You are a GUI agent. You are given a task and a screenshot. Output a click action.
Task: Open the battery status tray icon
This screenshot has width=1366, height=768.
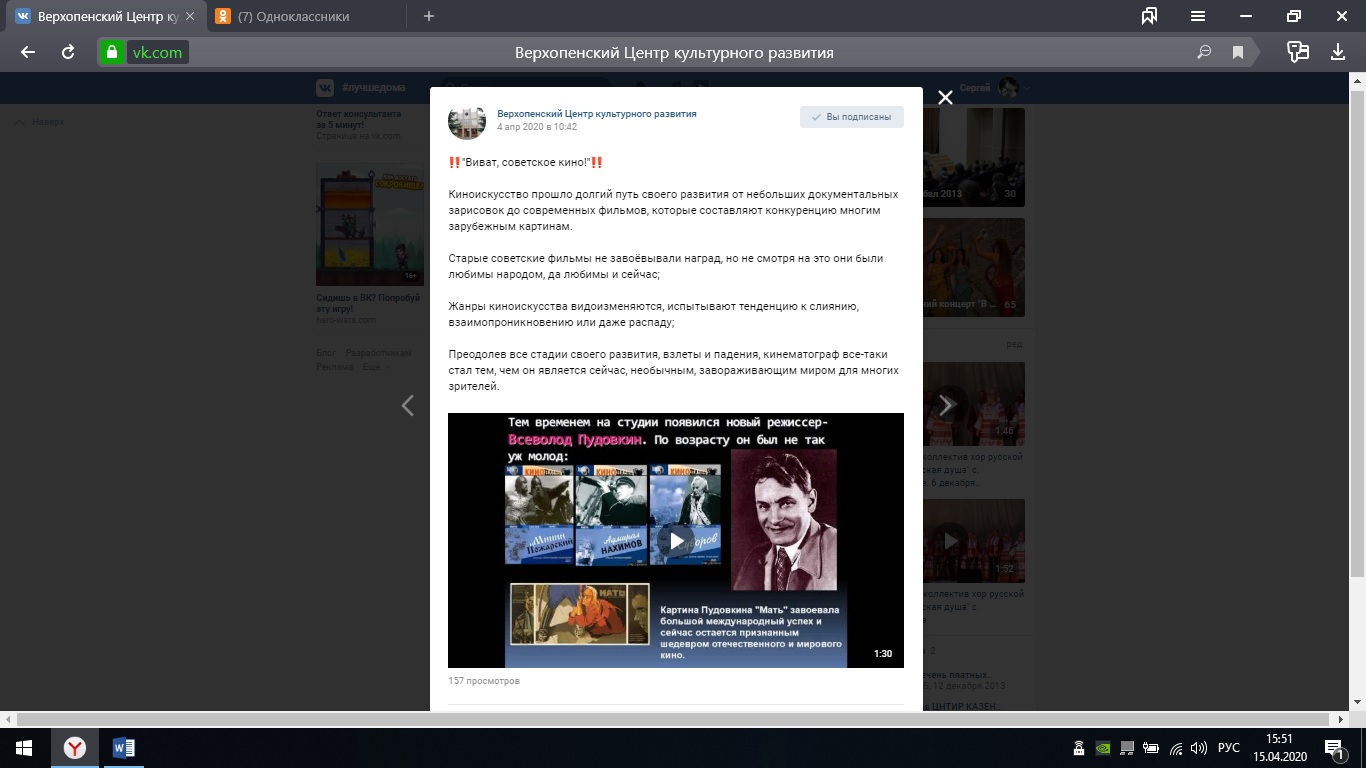click(1152, 748)
